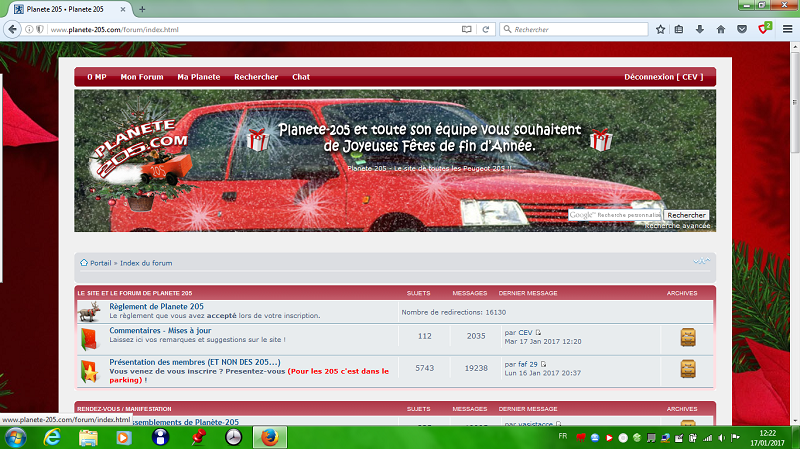Reload the page with the refresh icon
This screenshot has width=800, height=449.
[486, 30]
